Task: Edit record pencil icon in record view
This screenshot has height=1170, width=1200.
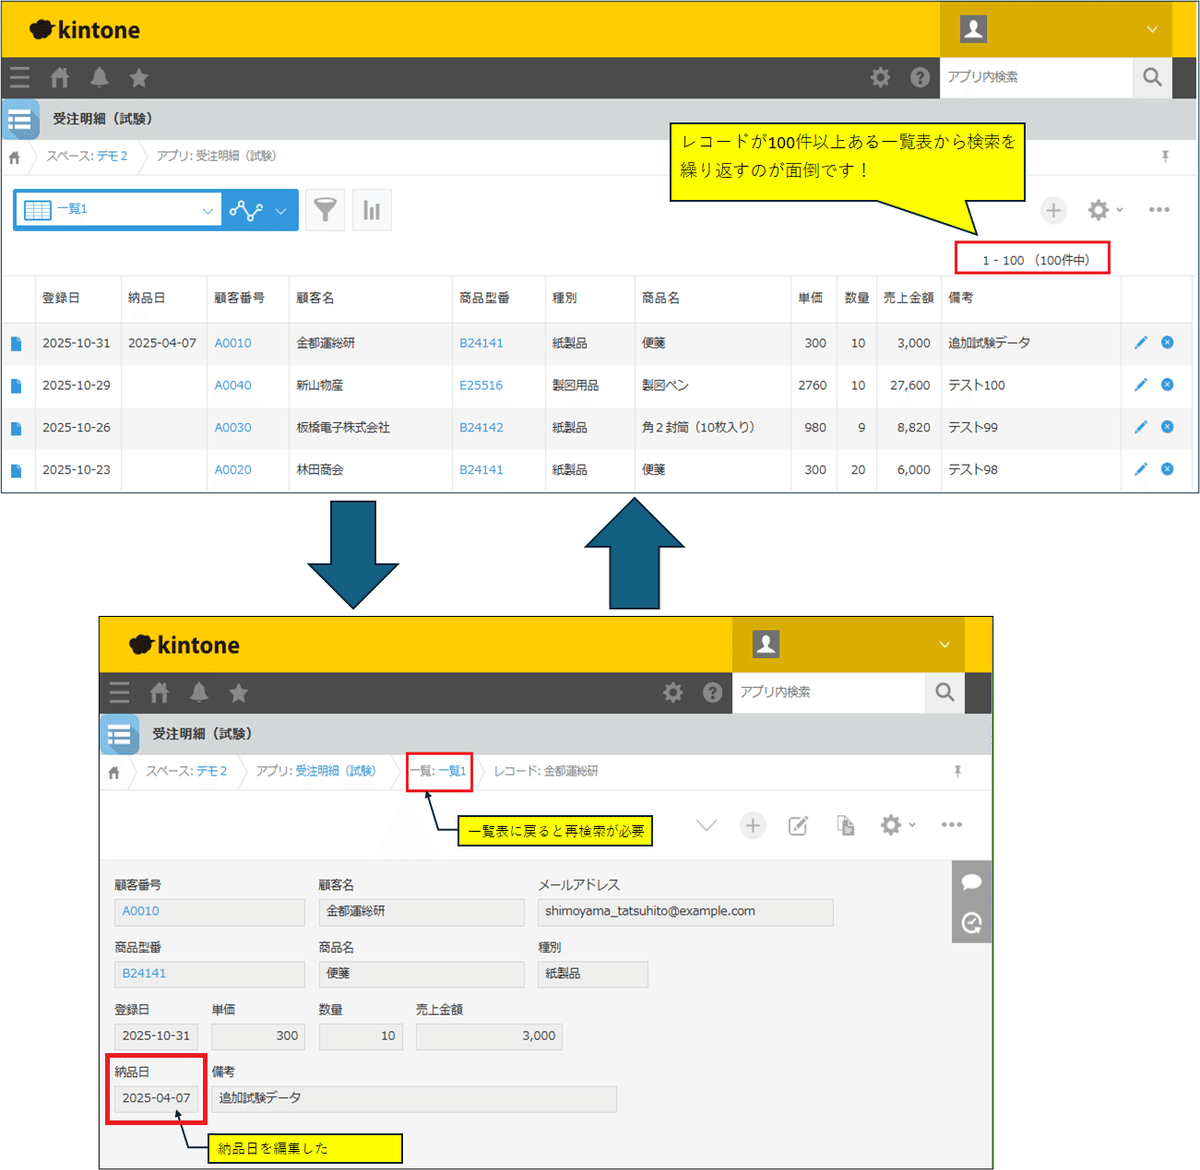Action: 798,825
